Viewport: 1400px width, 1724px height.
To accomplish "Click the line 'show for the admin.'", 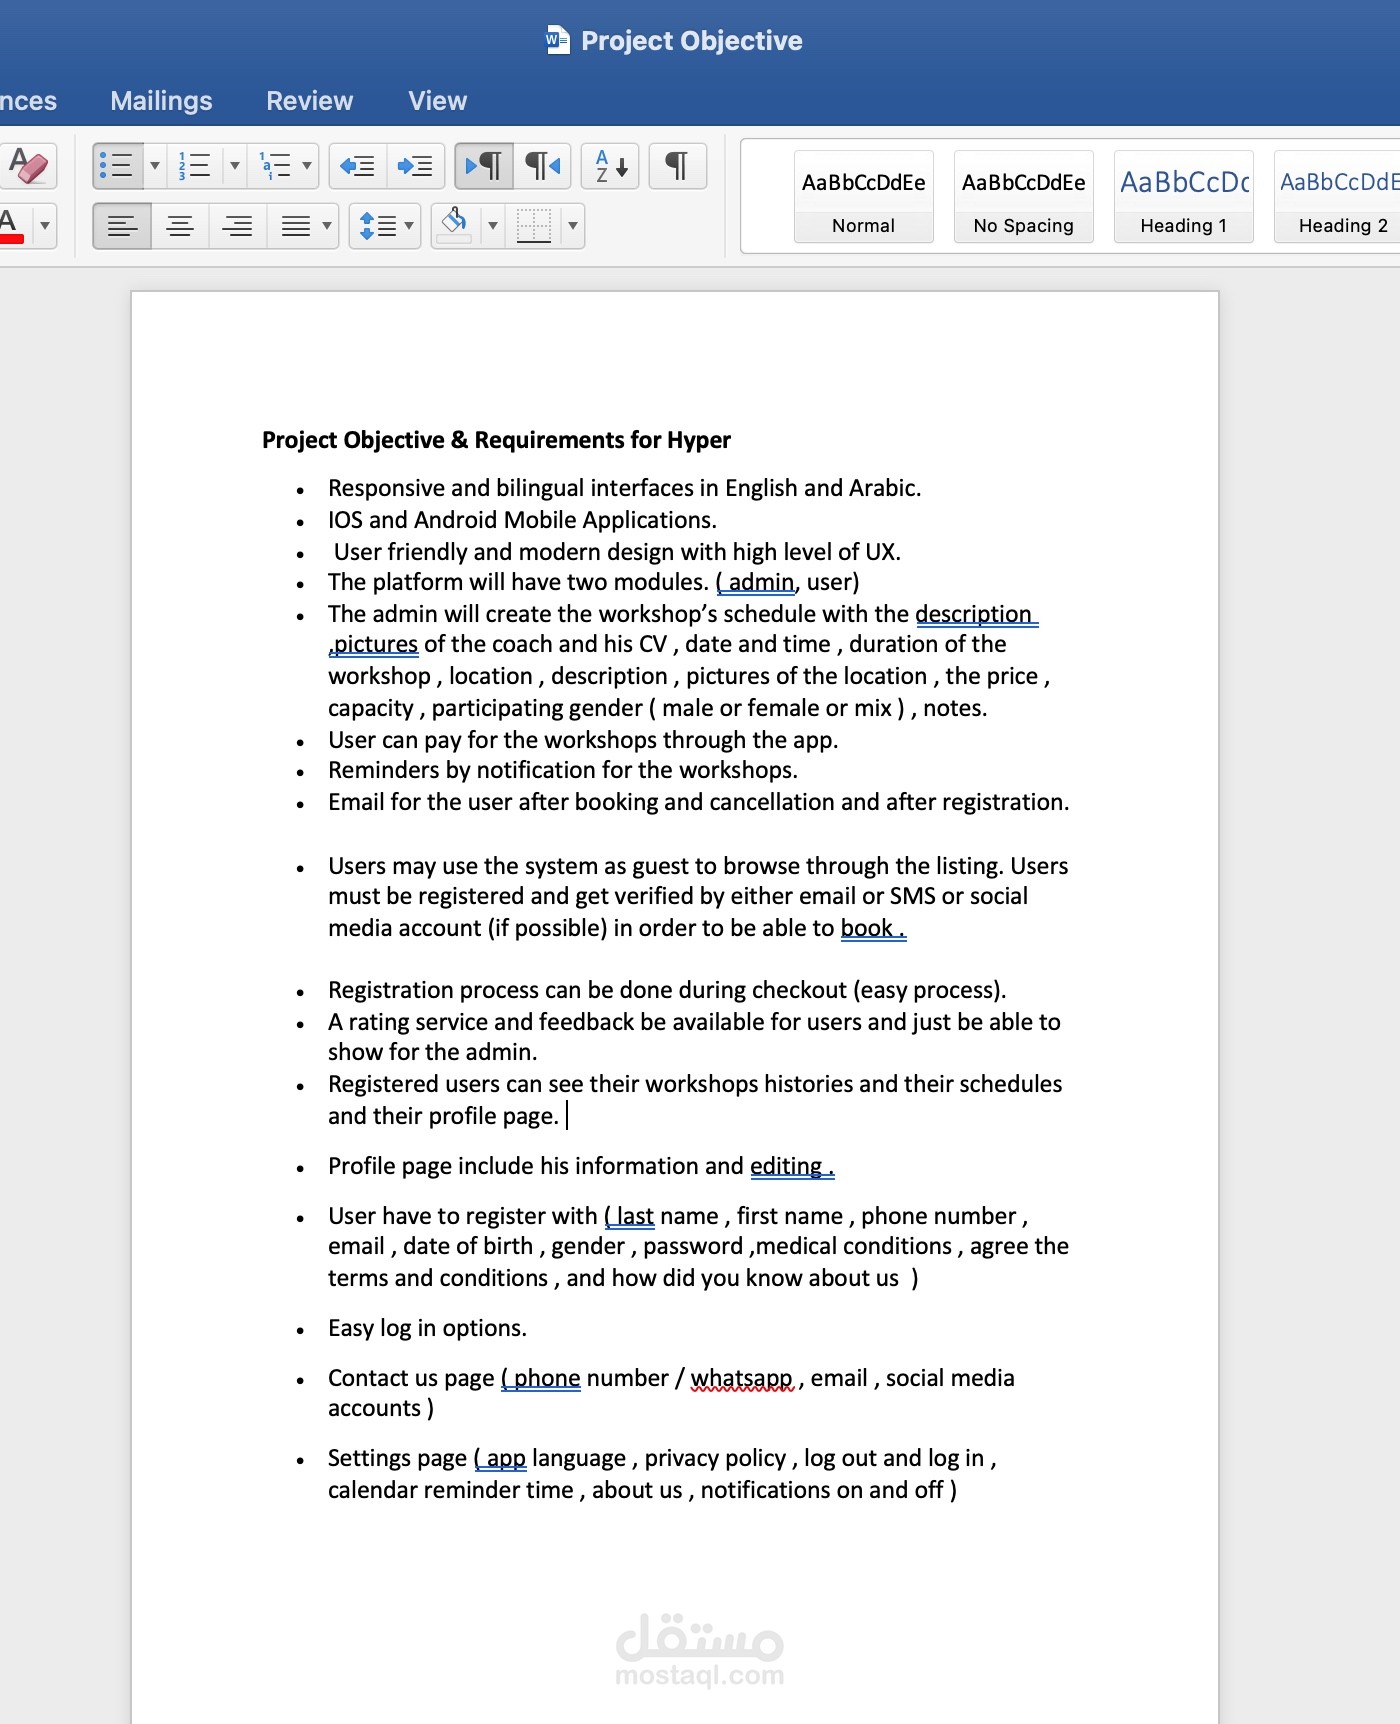I will click(433, 1052).
